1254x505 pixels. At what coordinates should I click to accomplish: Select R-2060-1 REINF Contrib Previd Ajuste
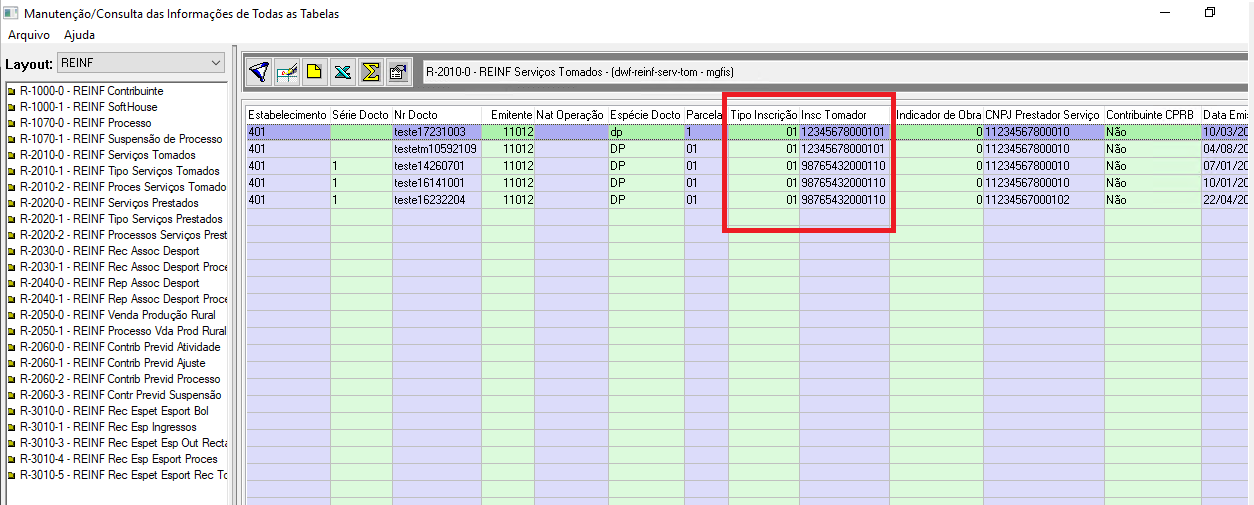point(113,363)
